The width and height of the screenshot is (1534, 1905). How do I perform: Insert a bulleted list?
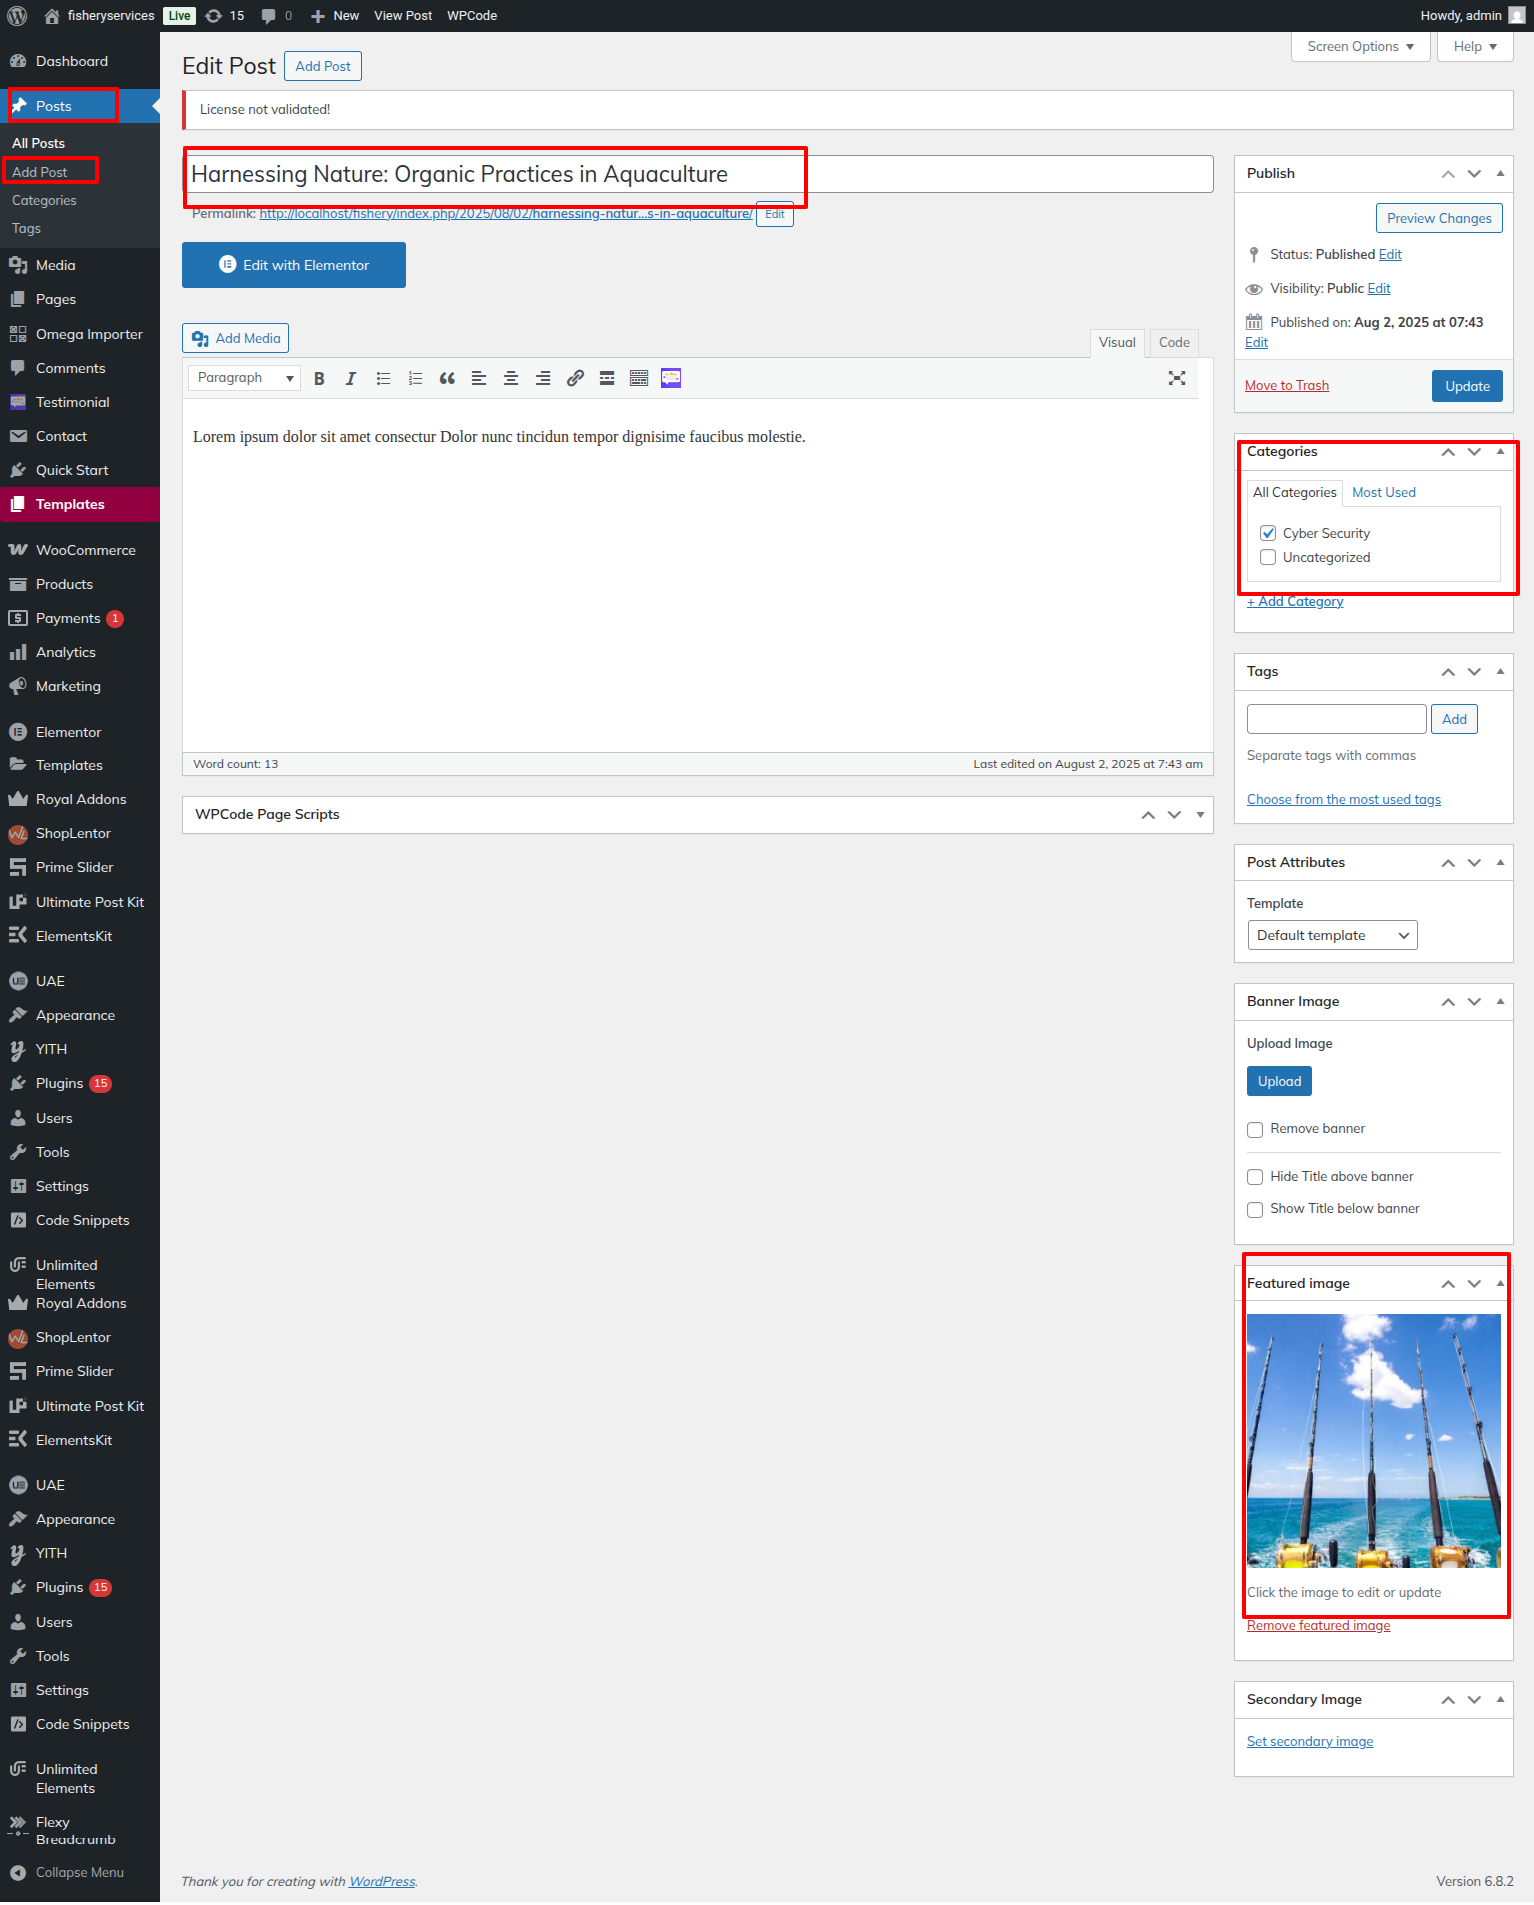[x=383, y=378]
